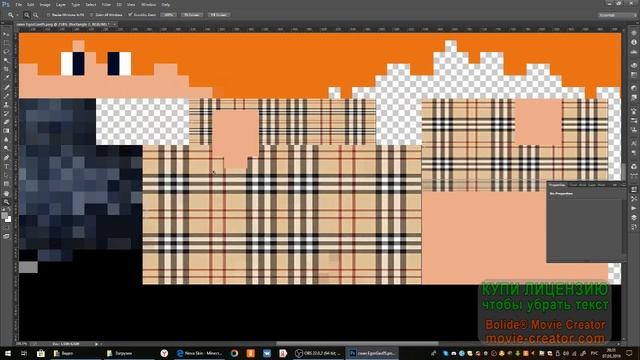This screenshot has height=360, width=640.
Task: Open the Zoom tool preset picker arrow
Action: (17, 15)
